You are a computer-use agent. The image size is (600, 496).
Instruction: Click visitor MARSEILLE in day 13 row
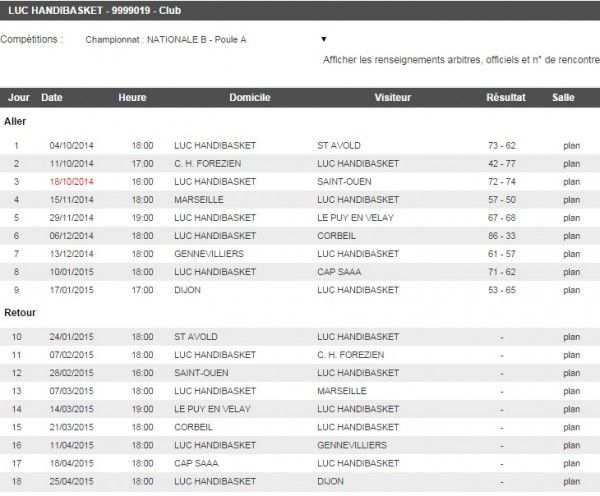point(342,391)
